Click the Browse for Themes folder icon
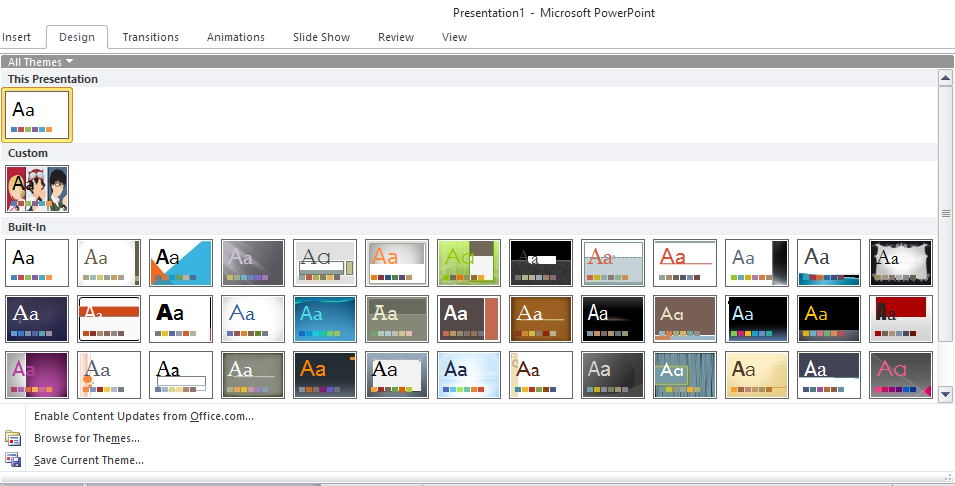Image resolution: width=955 pixels, height=486 pixels. (13, 438)
